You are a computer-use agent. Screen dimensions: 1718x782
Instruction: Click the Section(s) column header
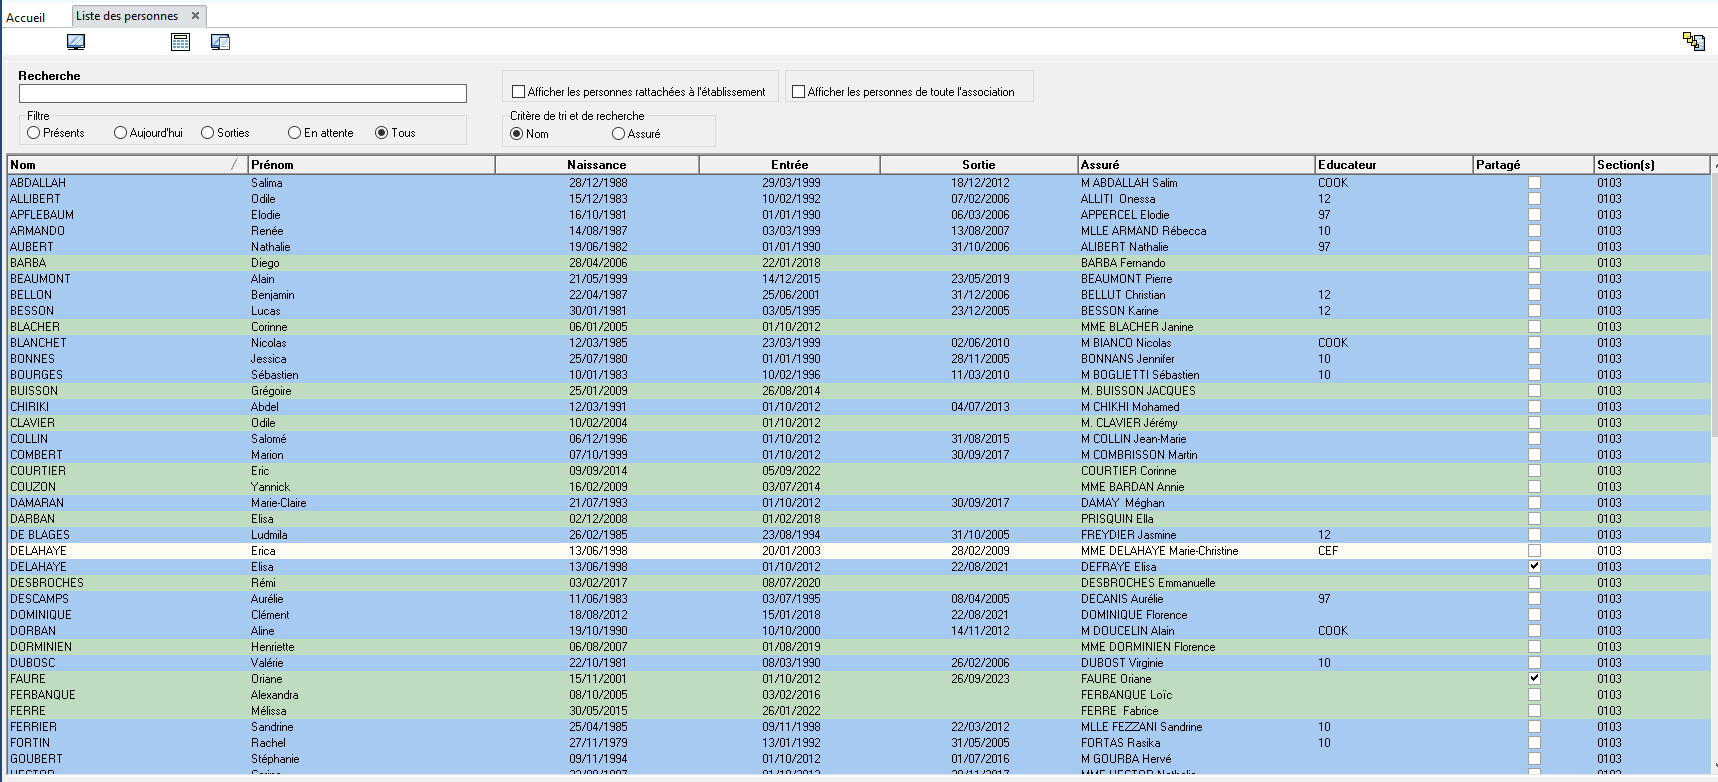pyautogui.click(x=1652, y=165)
